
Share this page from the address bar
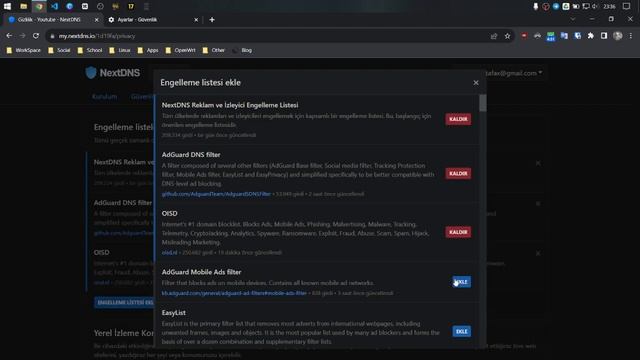(494, 36)
